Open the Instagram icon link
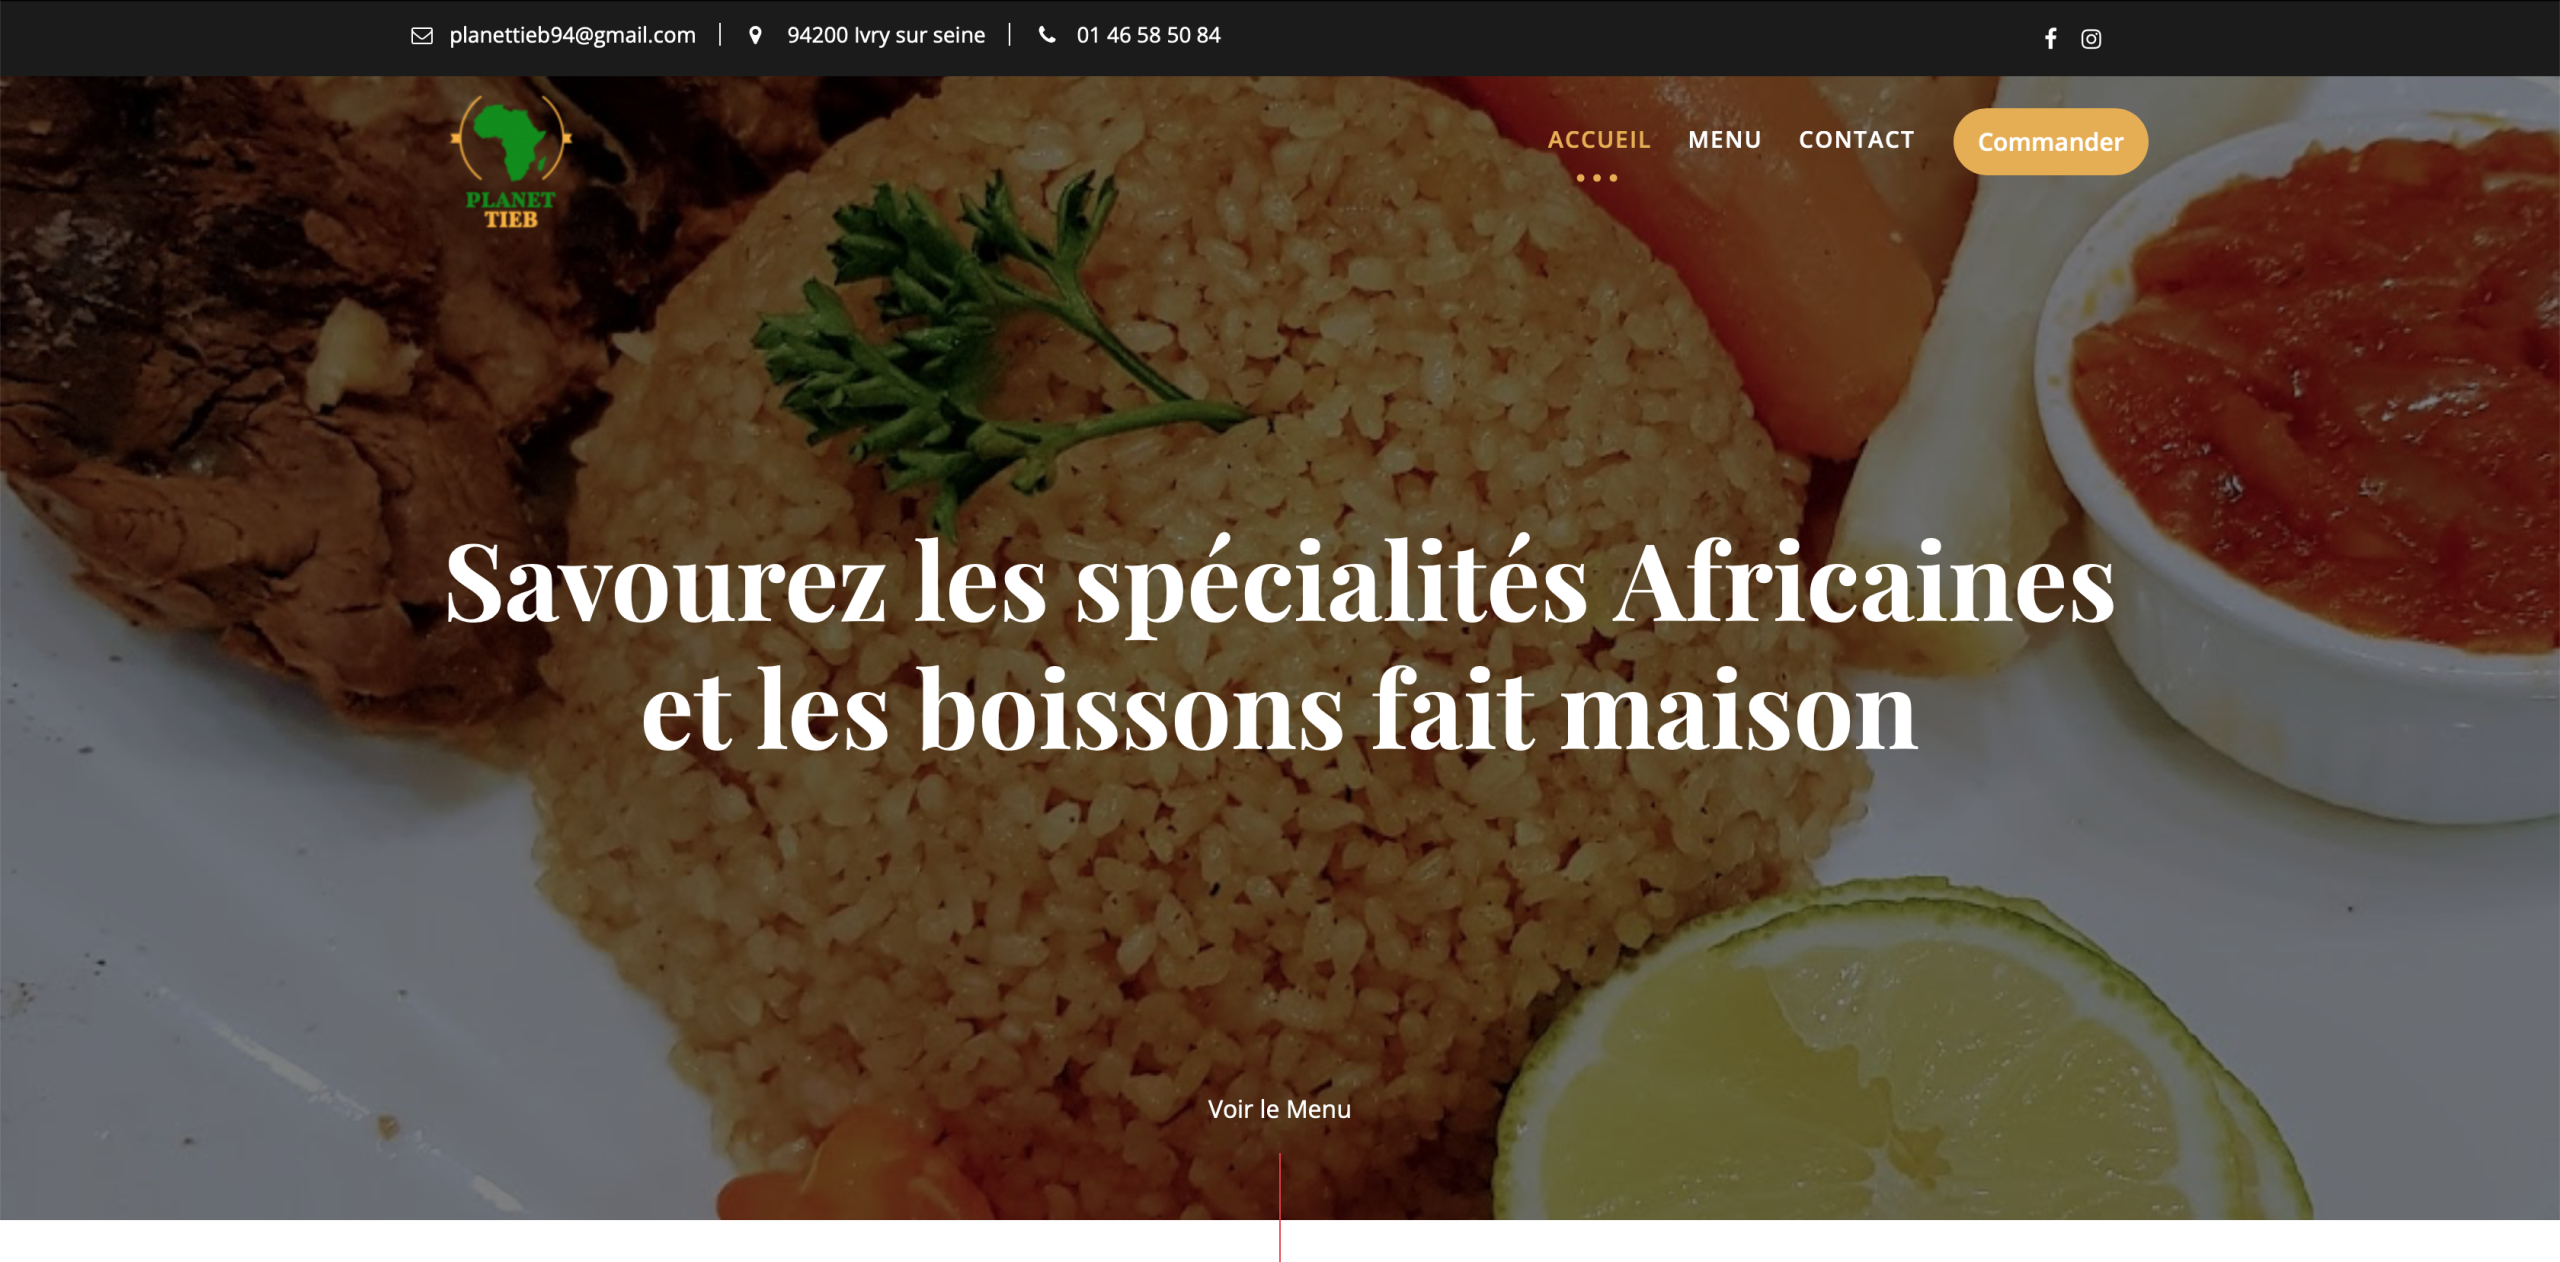Viewport: 2560px width, 1262px height. click(x=2091, y=39)
